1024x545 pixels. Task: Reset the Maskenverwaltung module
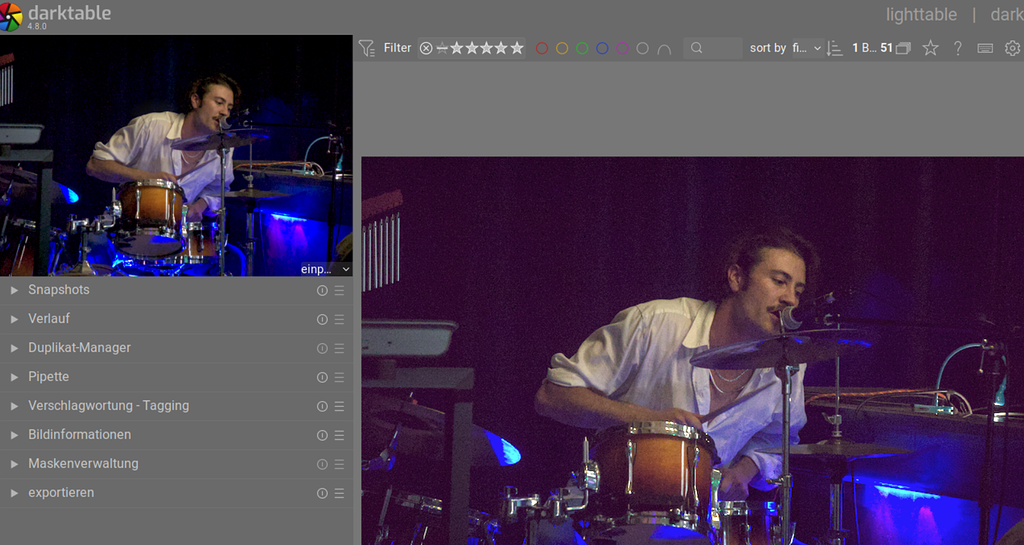coord(322,464)
